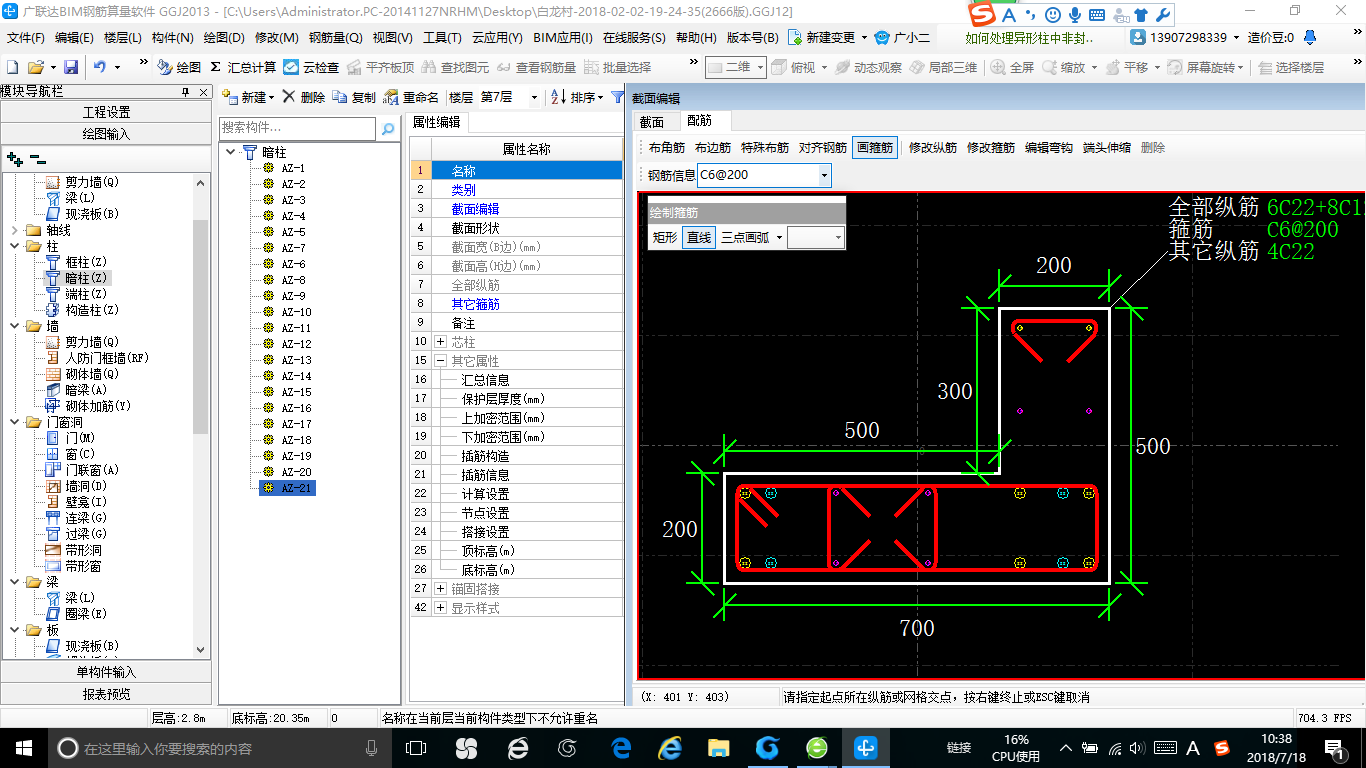
Task: Click 单构件输入 panel button
Action: (106, 672)
